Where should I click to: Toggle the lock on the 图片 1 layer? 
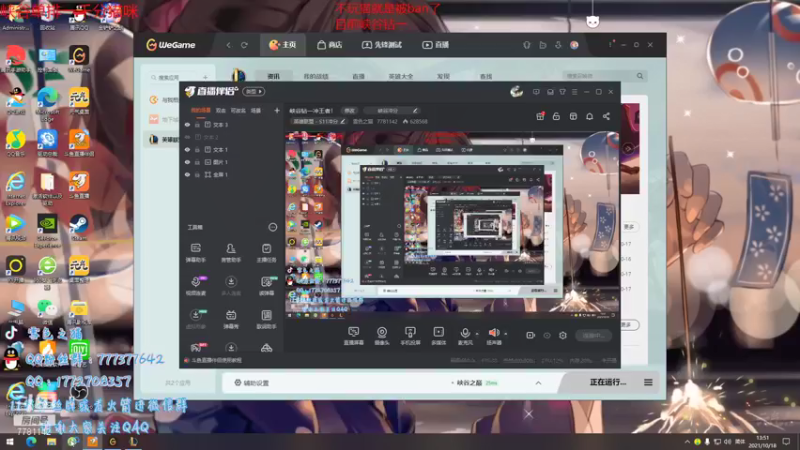point(197,162)
